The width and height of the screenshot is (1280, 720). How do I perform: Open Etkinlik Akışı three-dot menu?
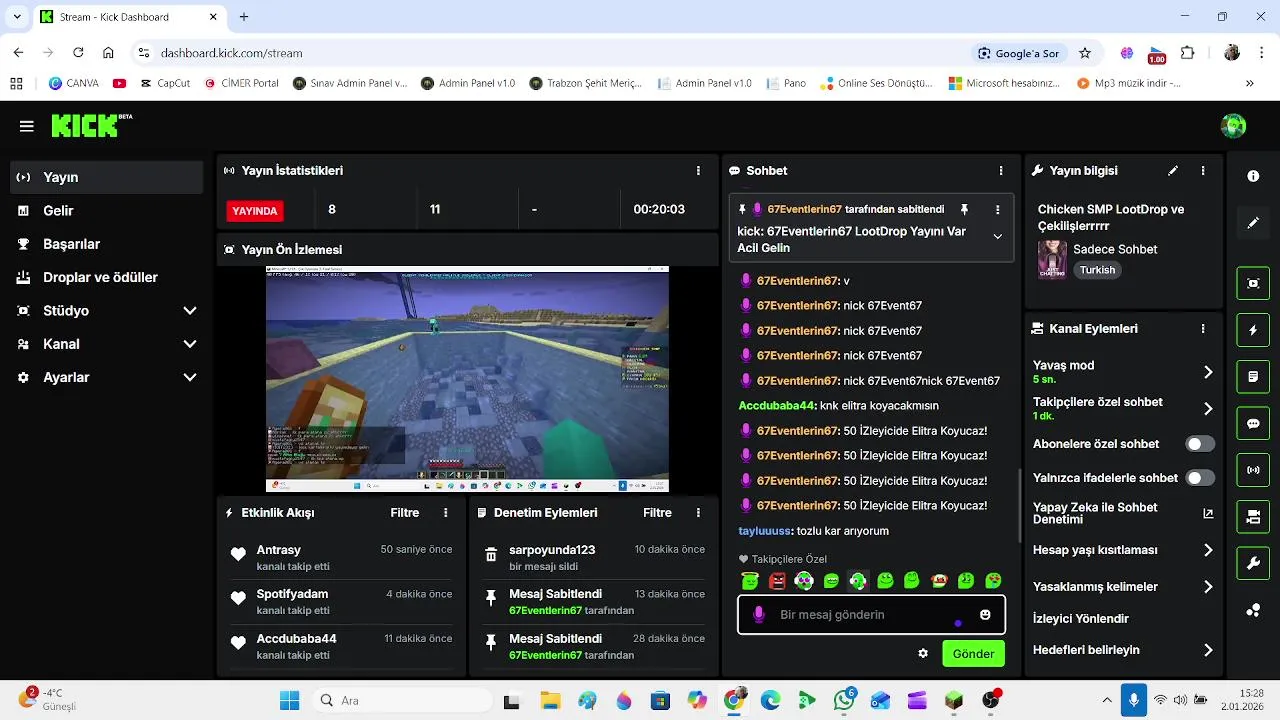(446, 513)
